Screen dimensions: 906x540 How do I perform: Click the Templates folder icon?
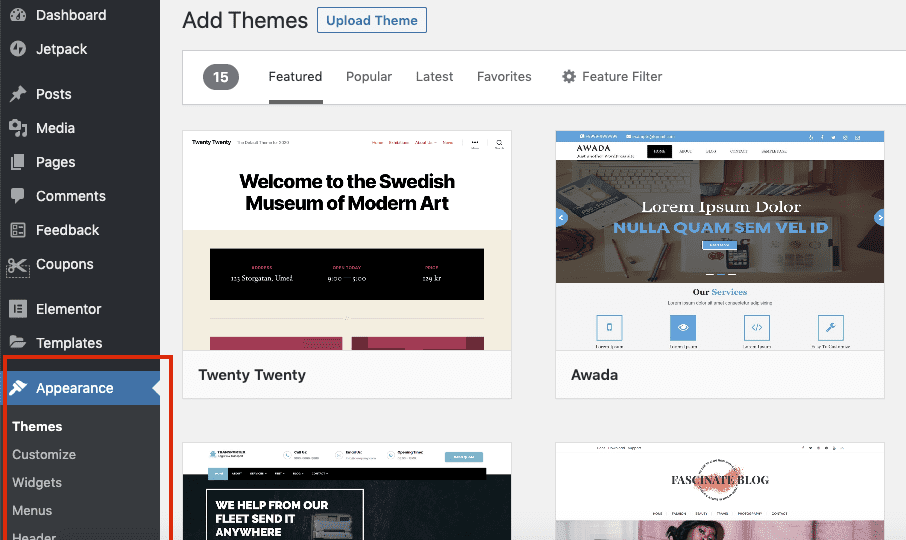coord(18,342)
